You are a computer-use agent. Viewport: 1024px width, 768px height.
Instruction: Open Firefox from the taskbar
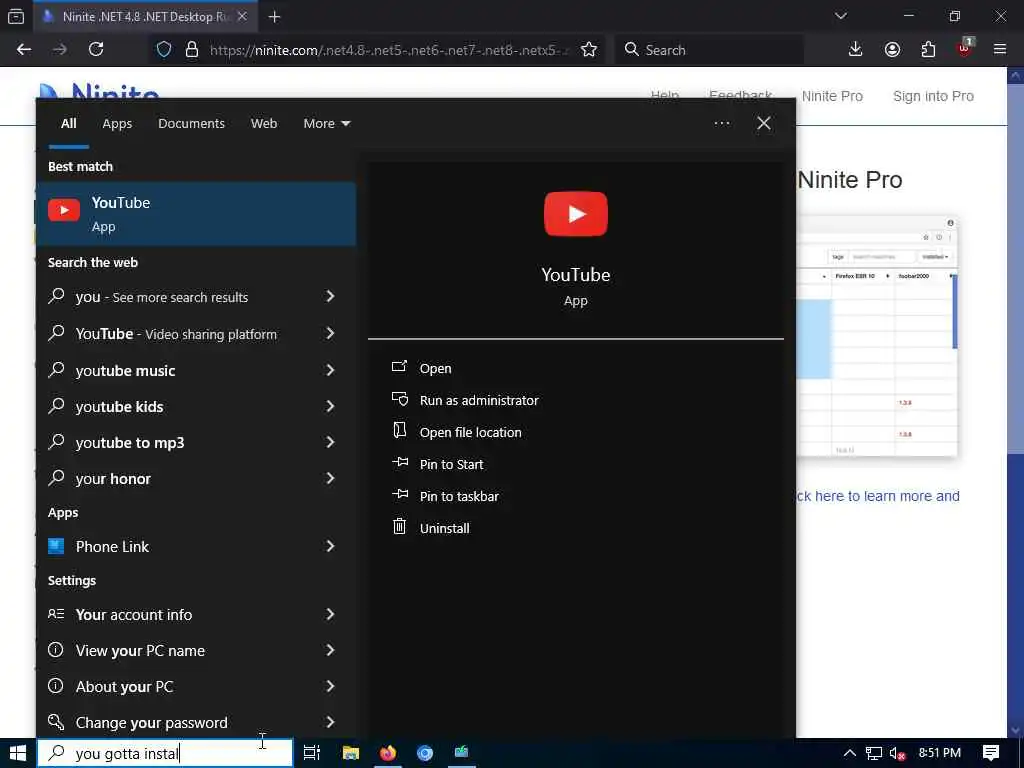(x=388, y=753)
